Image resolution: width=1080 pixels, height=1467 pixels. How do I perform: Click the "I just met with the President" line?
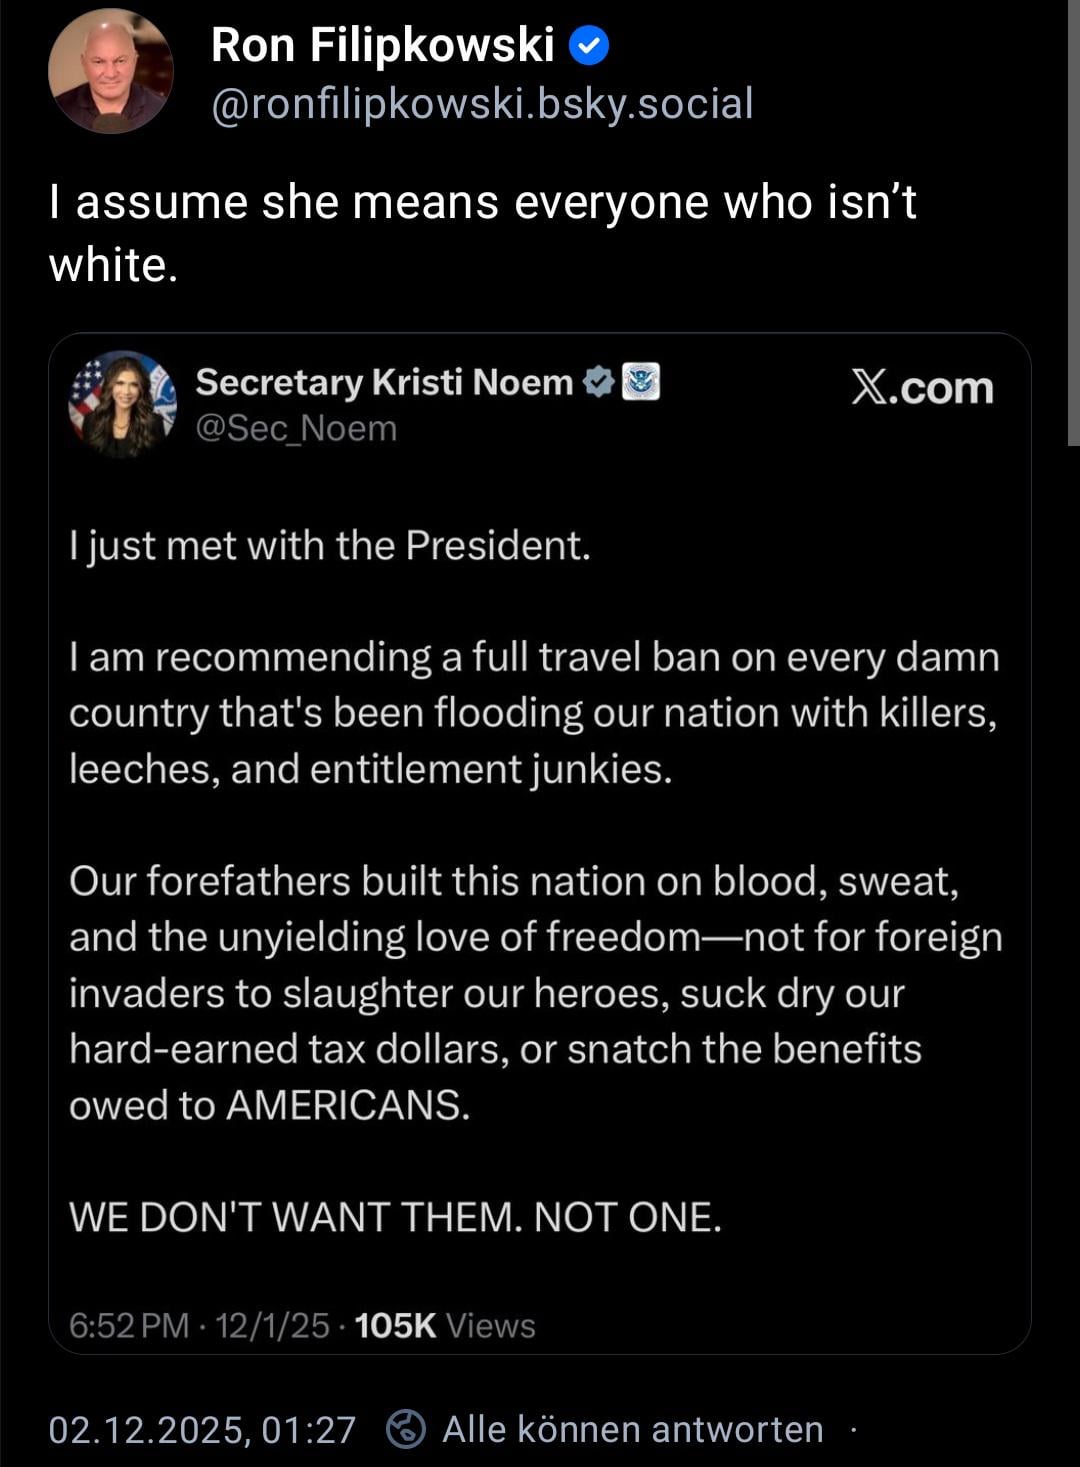point(330,546)
